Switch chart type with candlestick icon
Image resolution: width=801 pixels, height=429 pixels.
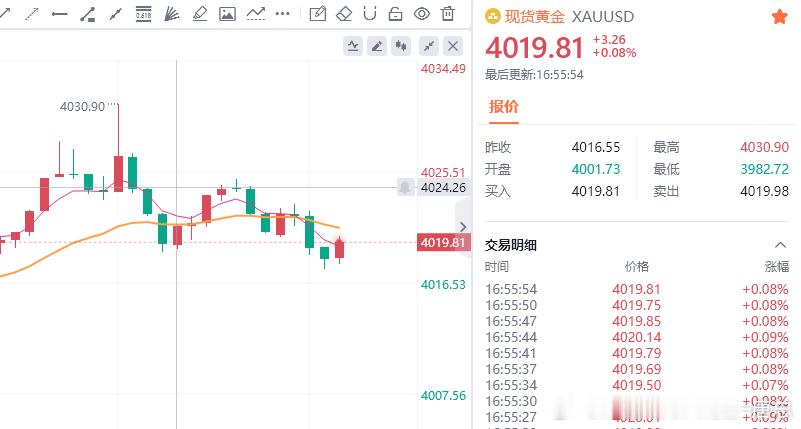(401, 46)
